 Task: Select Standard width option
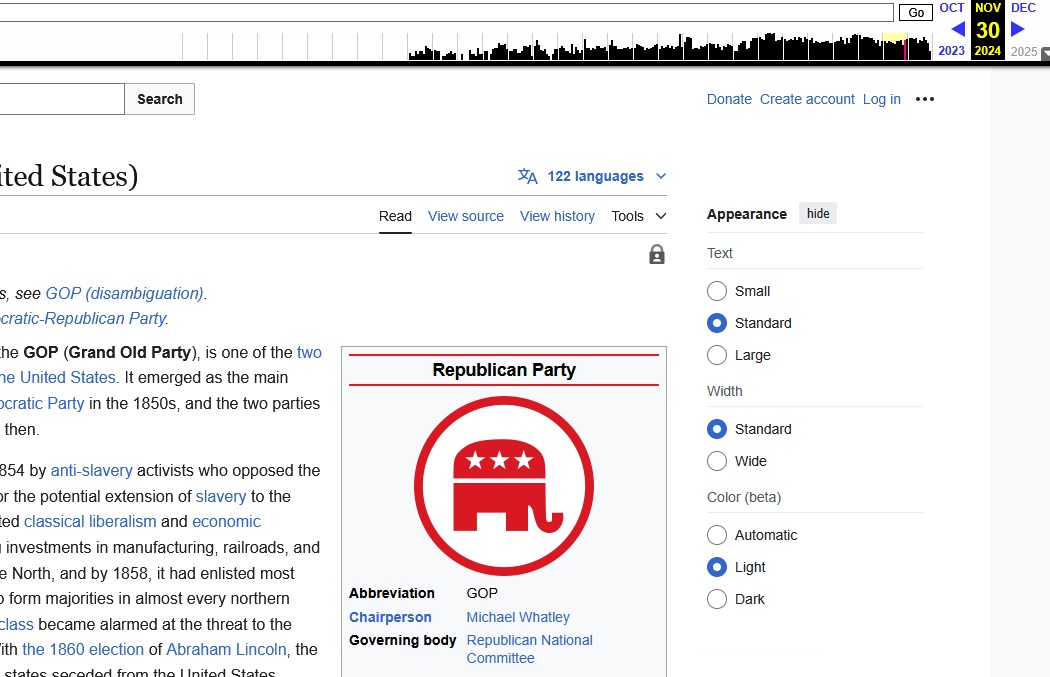pyautogui.click(x=717, y=429)
